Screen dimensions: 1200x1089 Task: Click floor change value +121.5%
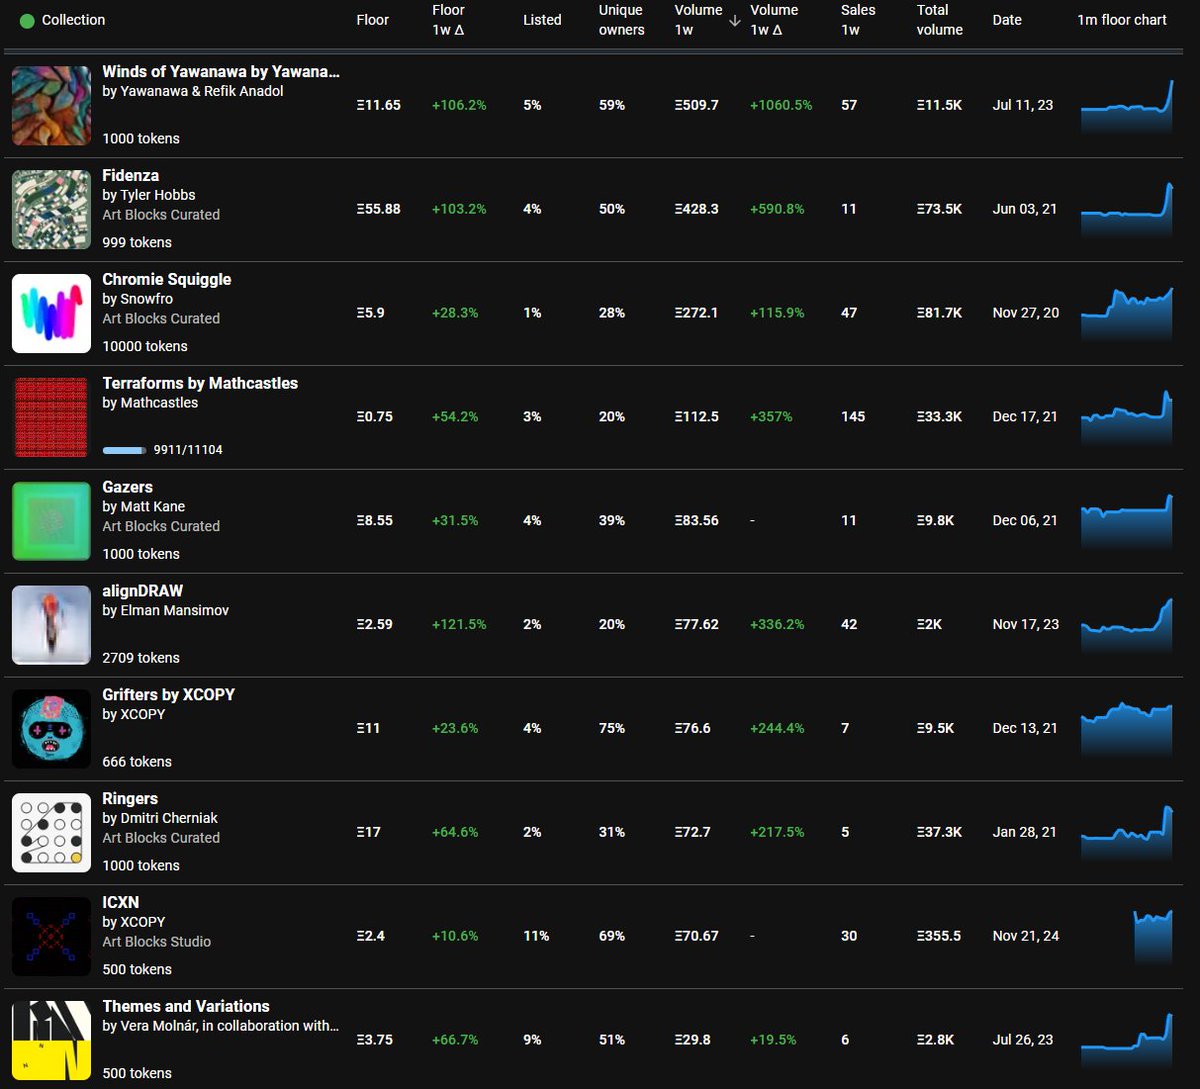pyautogui.click(x=459, y=625)
